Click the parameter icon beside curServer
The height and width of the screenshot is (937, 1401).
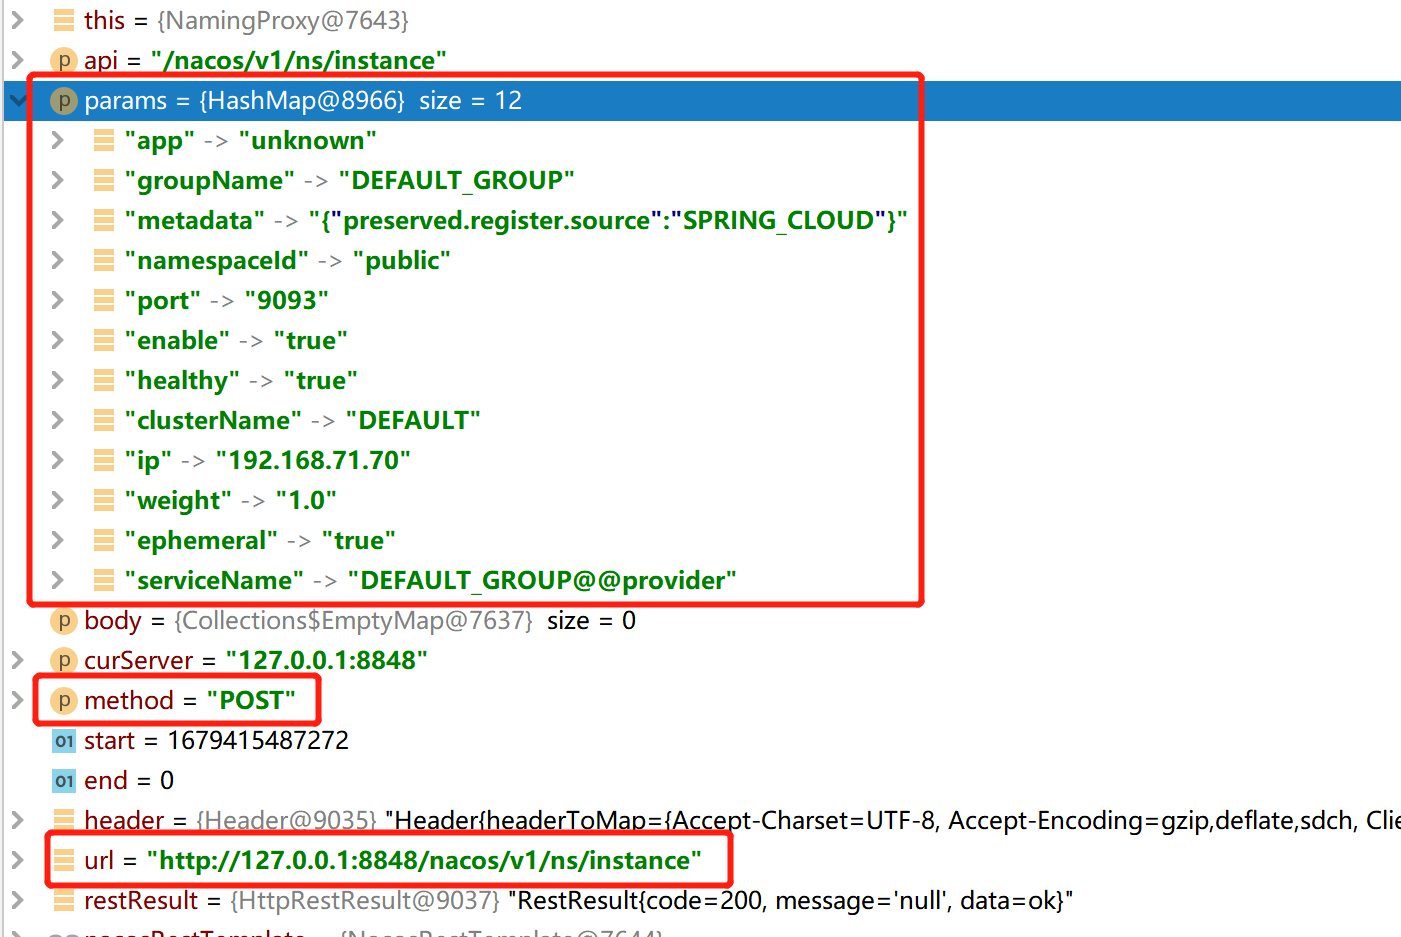click(x=64, y=660)
